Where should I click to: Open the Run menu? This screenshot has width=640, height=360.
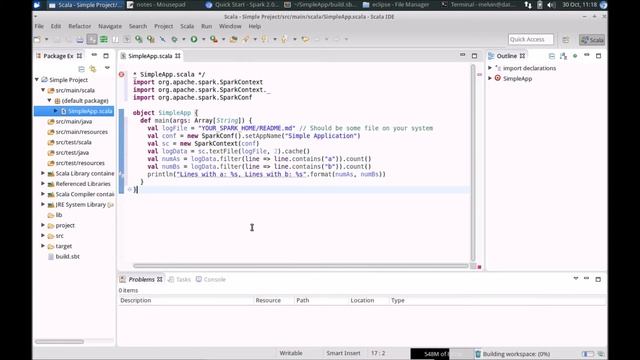[207, 26]
